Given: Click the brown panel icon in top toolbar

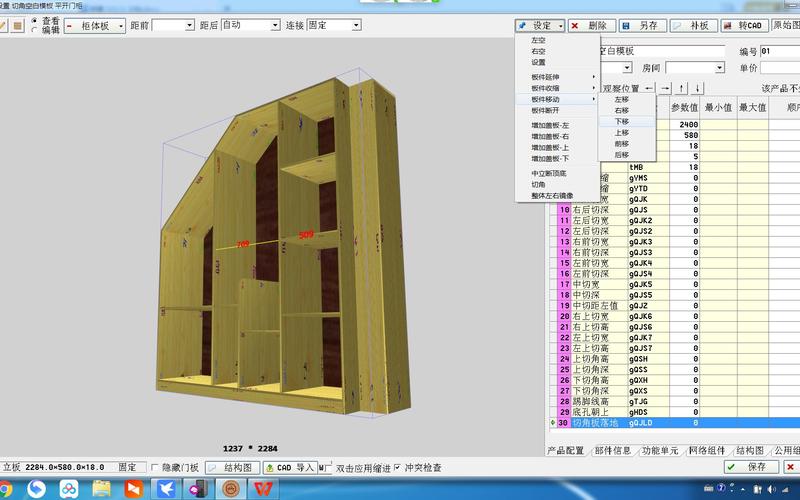Looking at the screenshot, I should click(18, 26).
